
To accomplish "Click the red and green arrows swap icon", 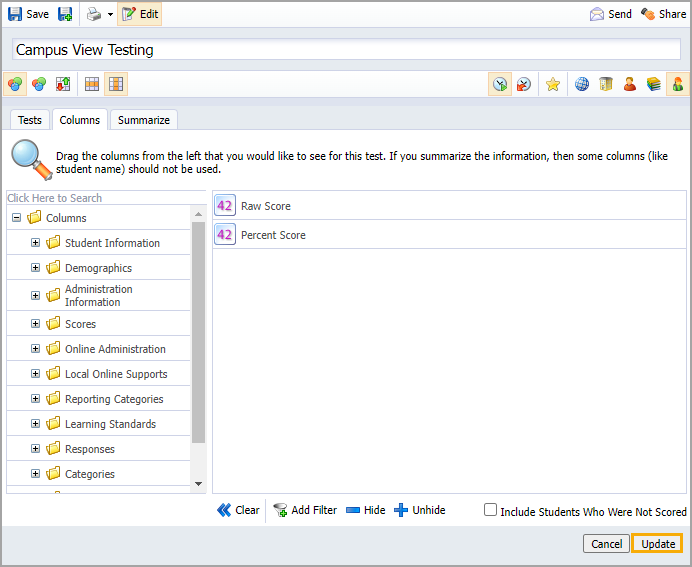I will (x=63, y=84).
